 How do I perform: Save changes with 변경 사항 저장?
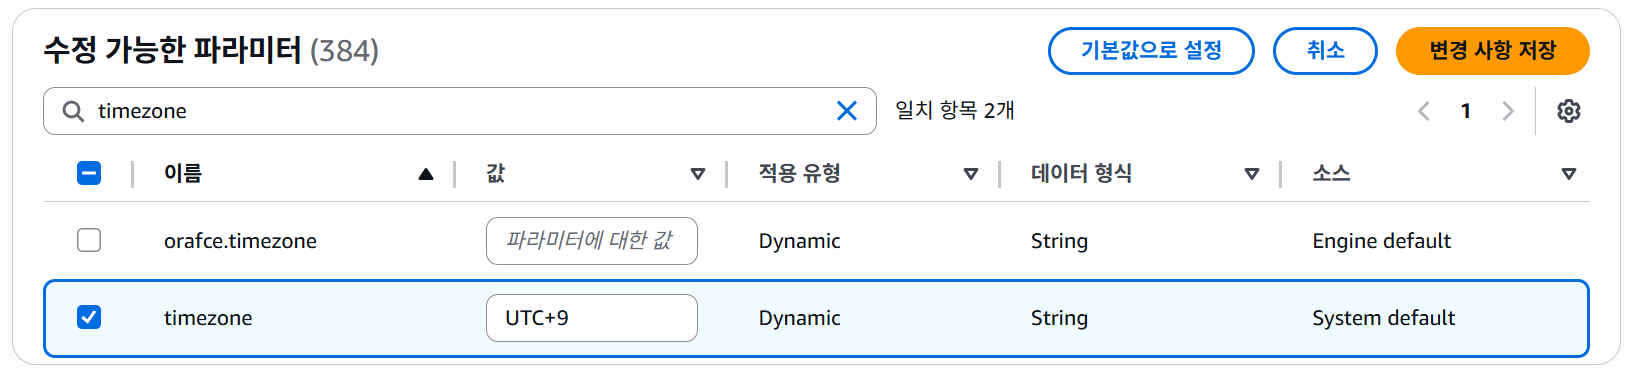1492,51
